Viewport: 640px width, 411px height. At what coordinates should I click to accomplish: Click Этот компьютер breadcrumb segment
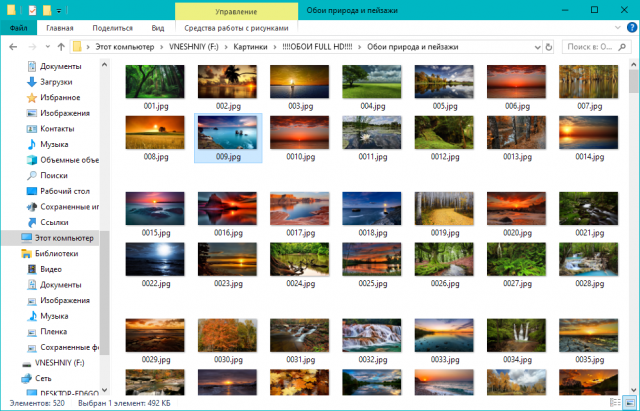[125, 47]
